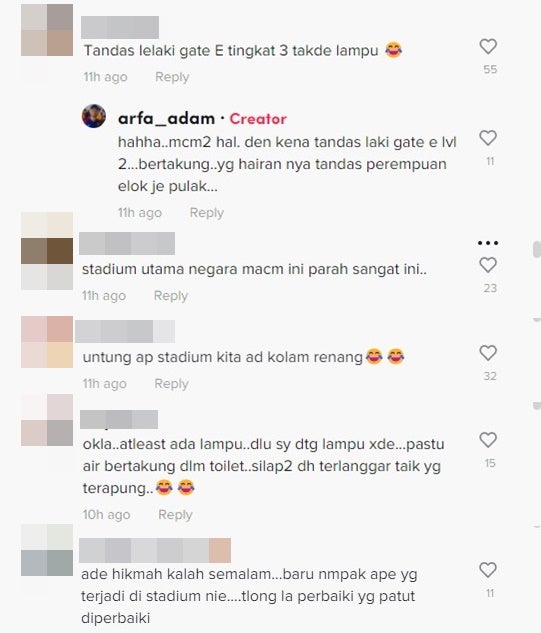Screen dimensions: 541x633
Task: Open blurred username above 'okla..atleast' comment
Action: [119, 419]
